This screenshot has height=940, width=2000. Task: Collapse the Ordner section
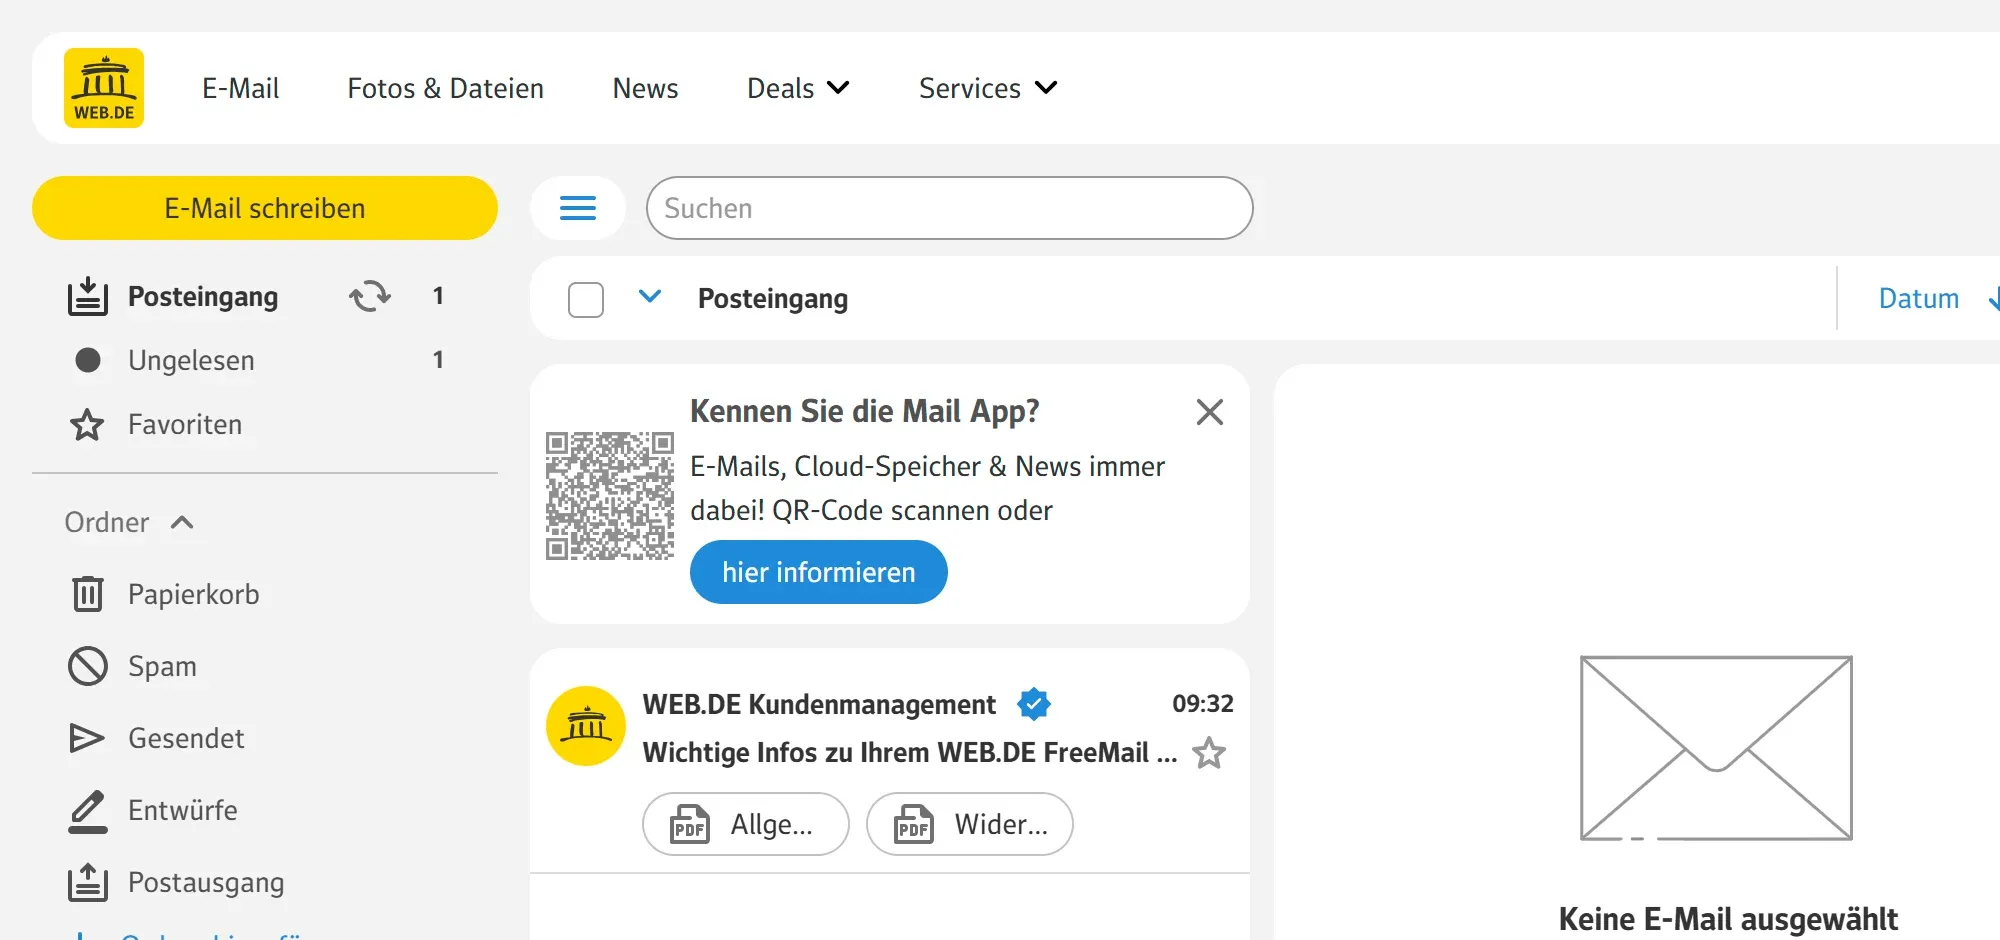pos(130,522)
